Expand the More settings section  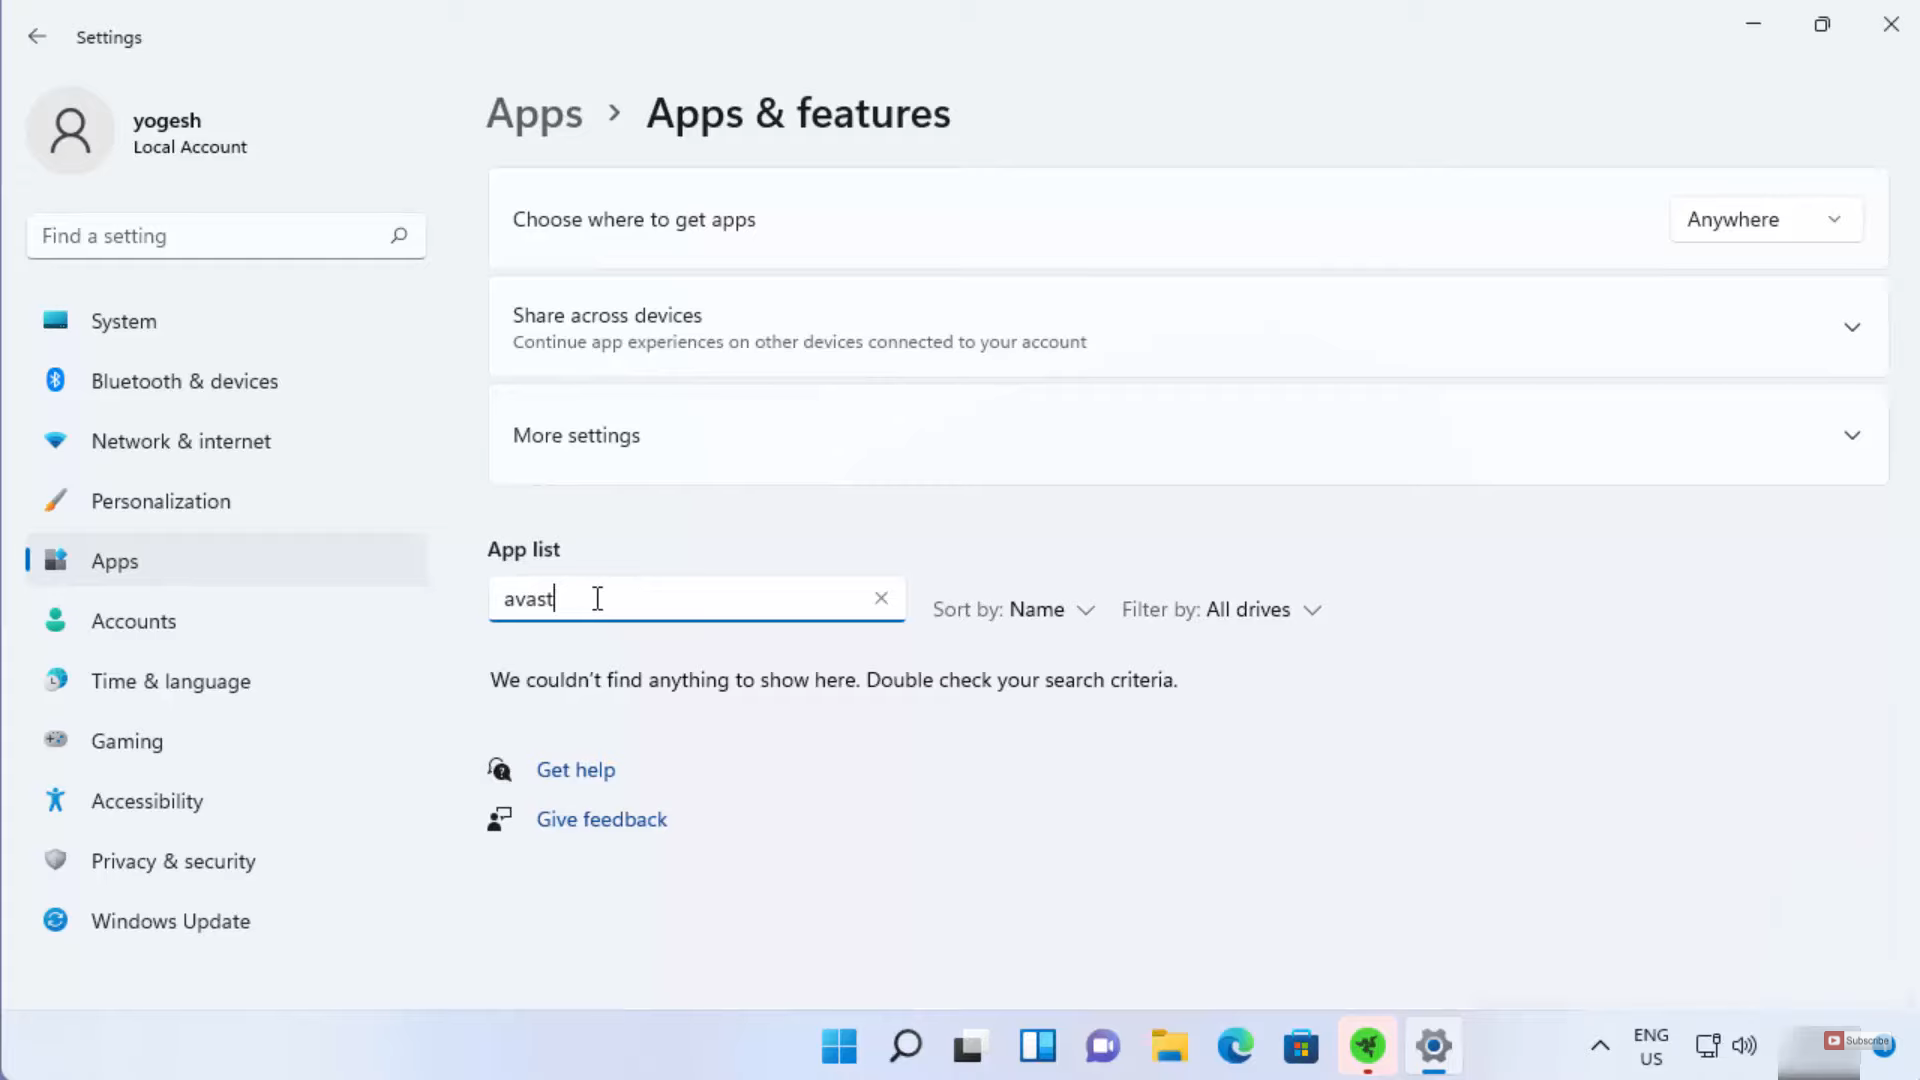[1852, 436]
